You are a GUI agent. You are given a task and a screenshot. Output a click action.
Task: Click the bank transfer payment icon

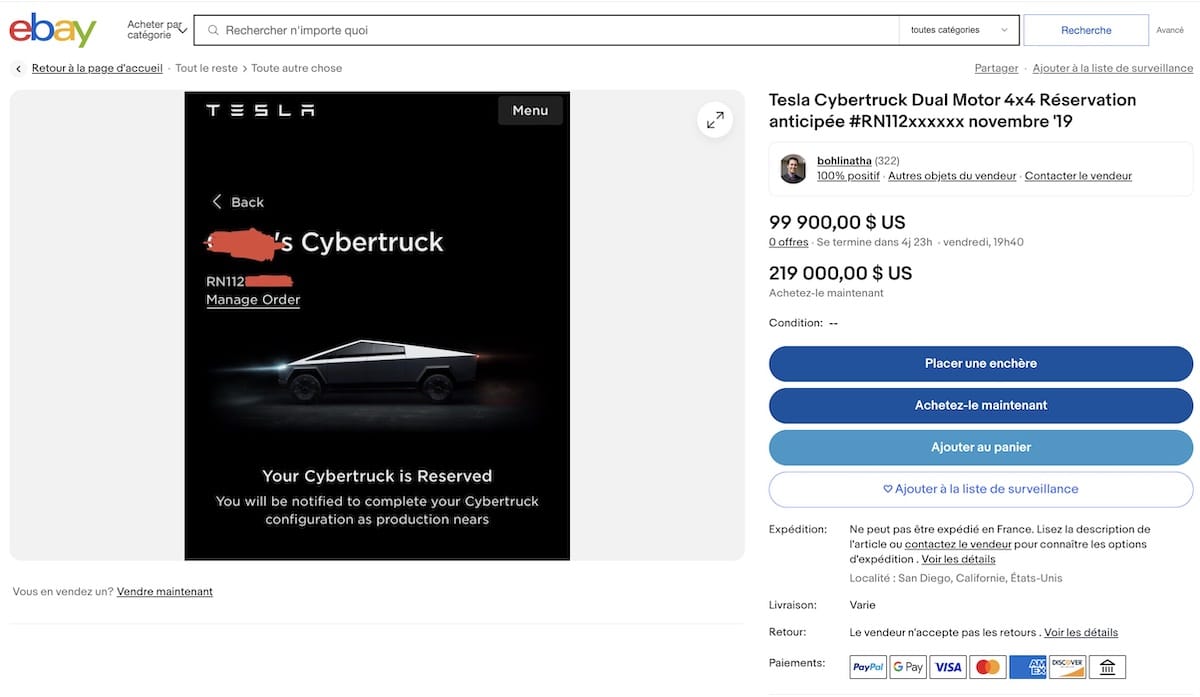[1108, 667]
